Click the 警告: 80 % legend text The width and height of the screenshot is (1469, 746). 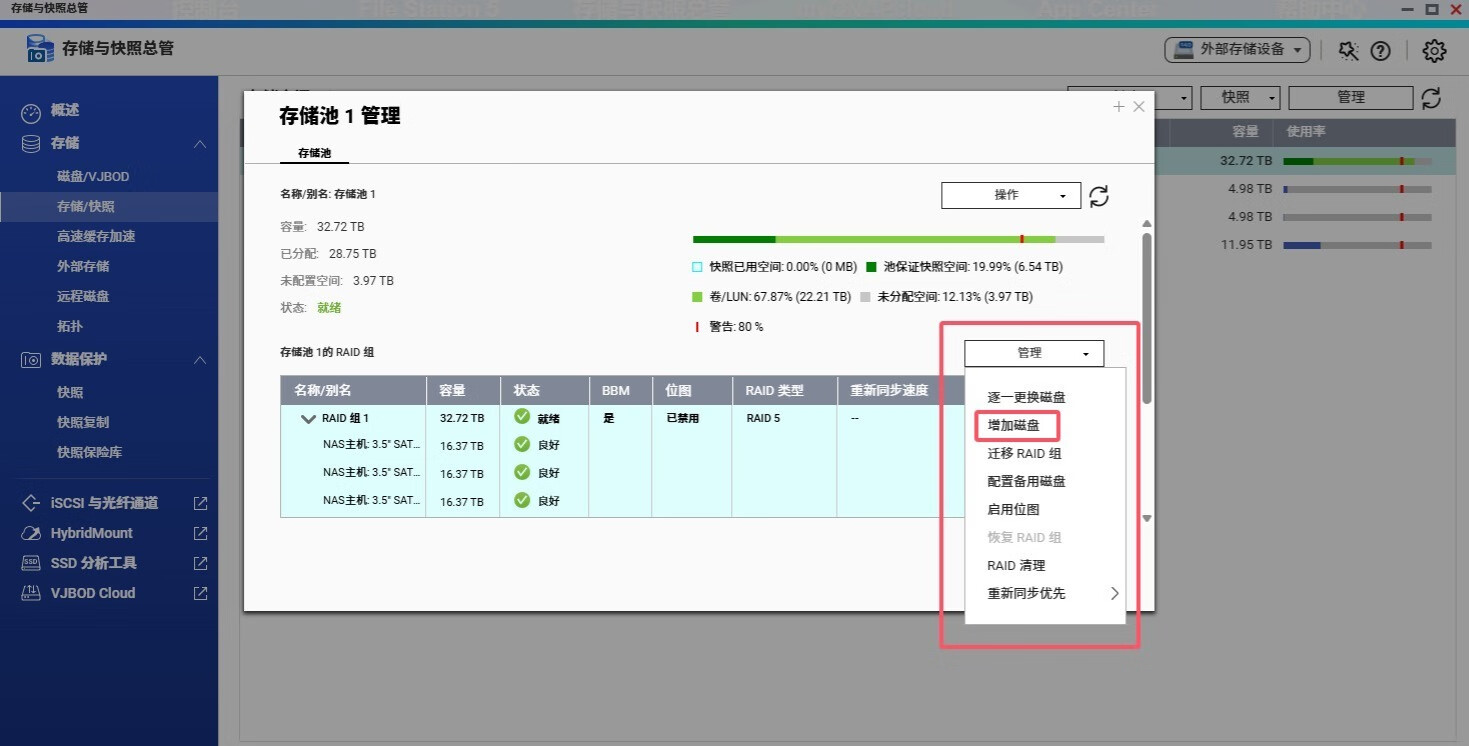coord(736,327)
